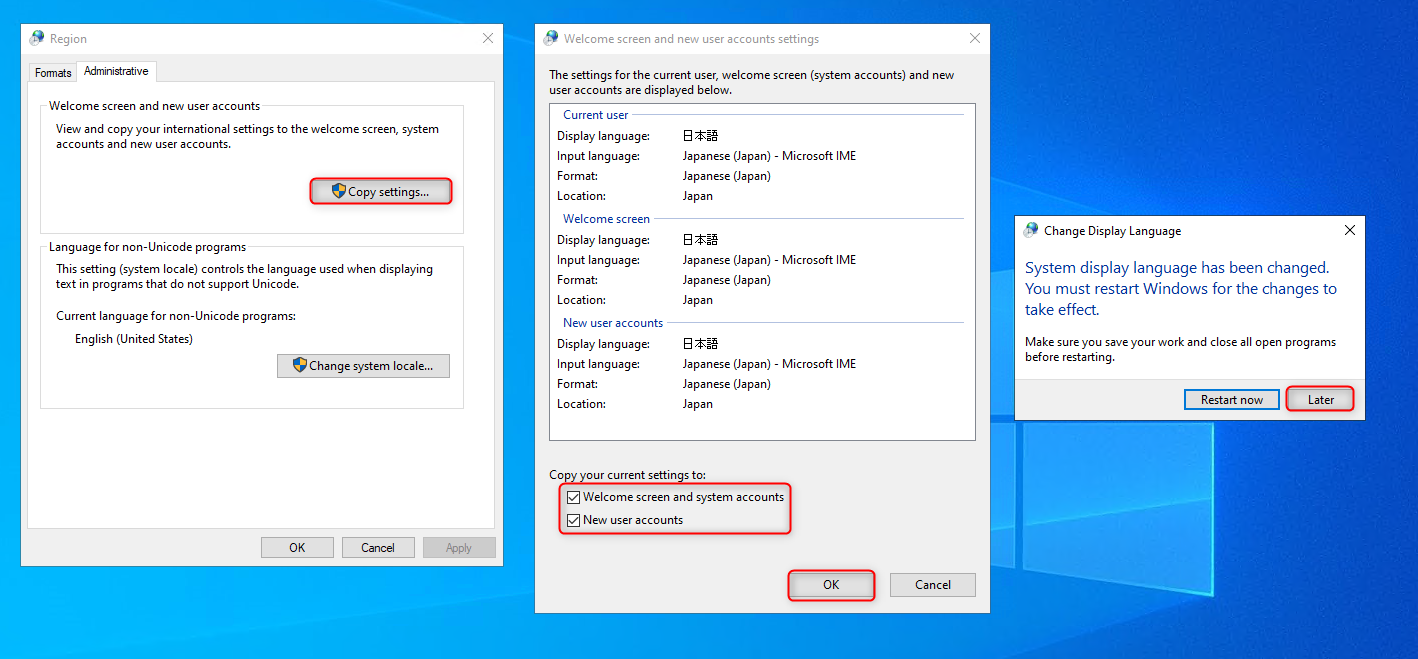
Task: Select the Administrative tab
Action: pyautogui.click(x=116, y=72)
